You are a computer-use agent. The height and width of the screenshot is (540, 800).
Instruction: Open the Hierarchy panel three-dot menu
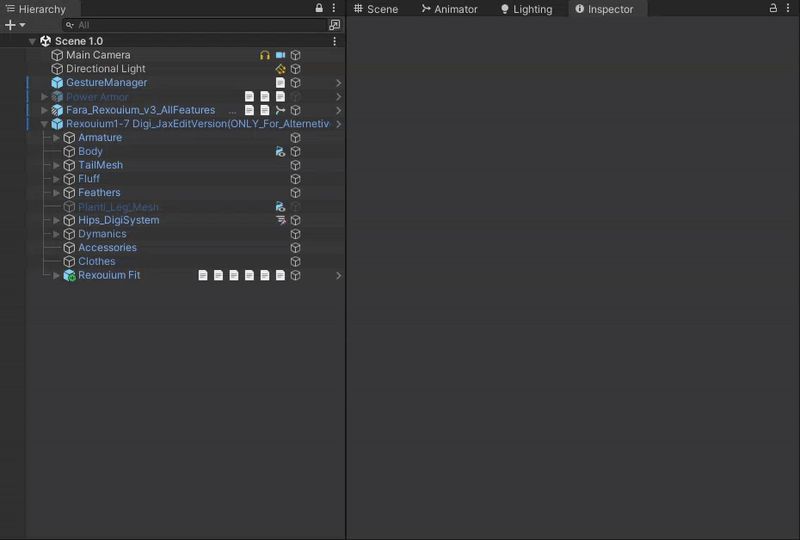pyautogui.click(x=334, y=8)
